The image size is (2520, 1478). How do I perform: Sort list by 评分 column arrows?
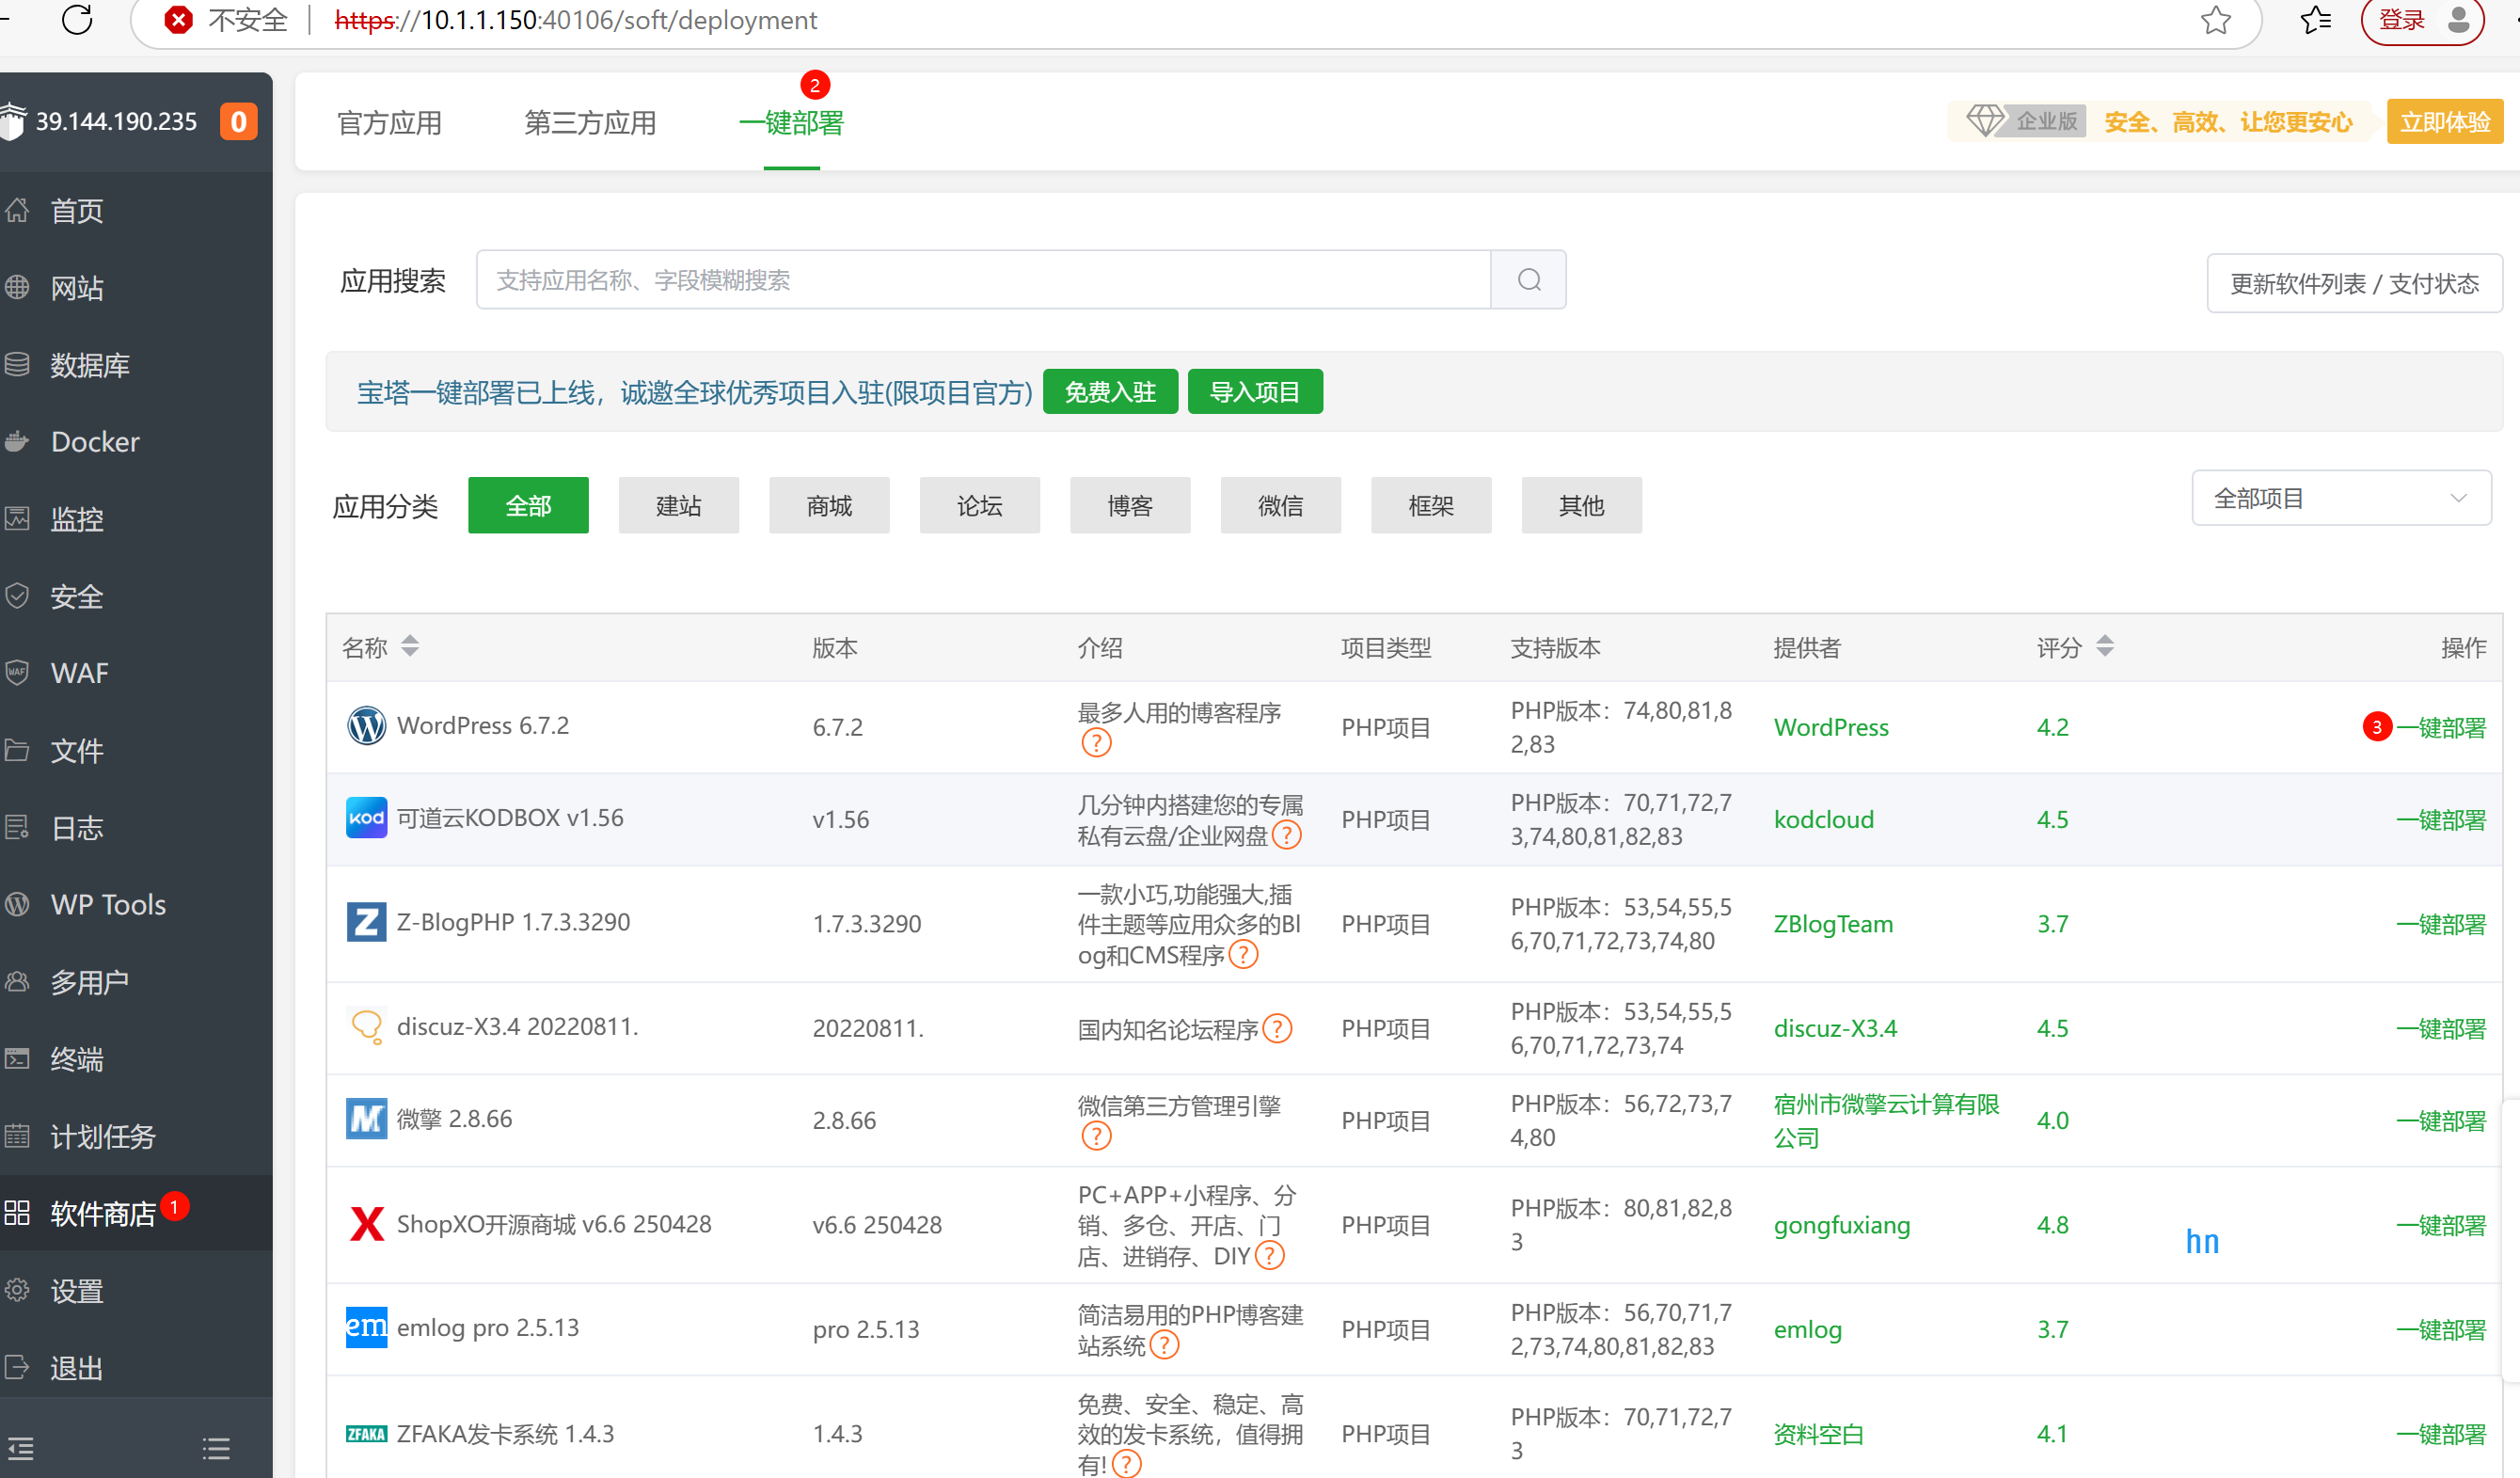2104,647
